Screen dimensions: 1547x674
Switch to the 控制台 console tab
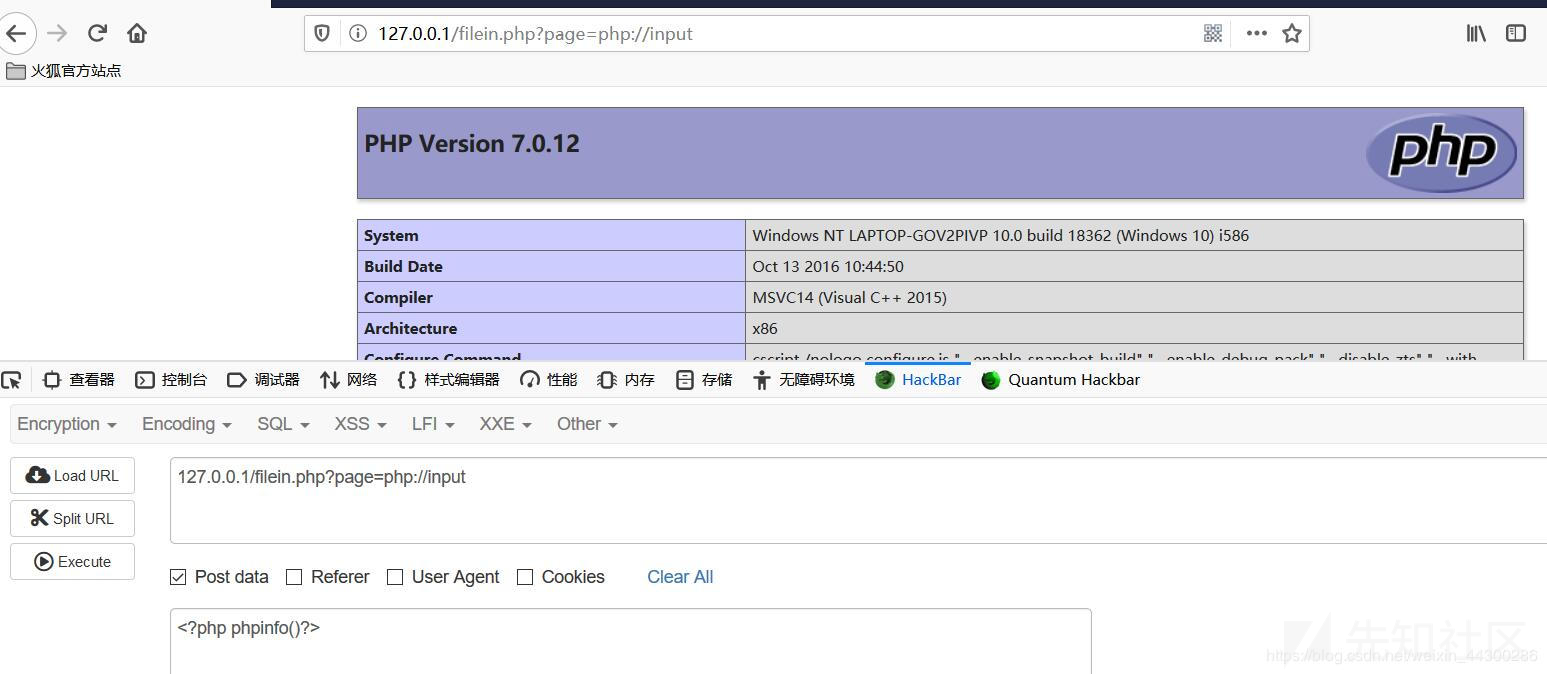point(171,380)
